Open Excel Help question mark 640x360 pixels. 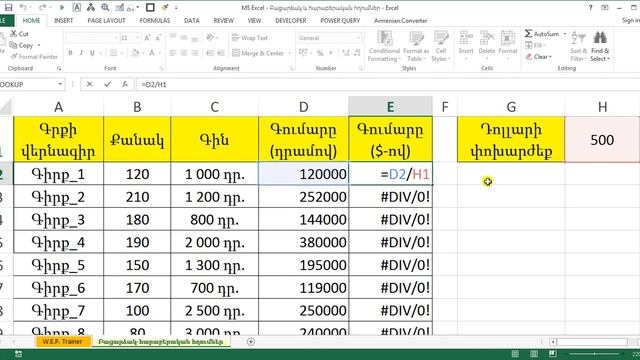click(590, 7)
